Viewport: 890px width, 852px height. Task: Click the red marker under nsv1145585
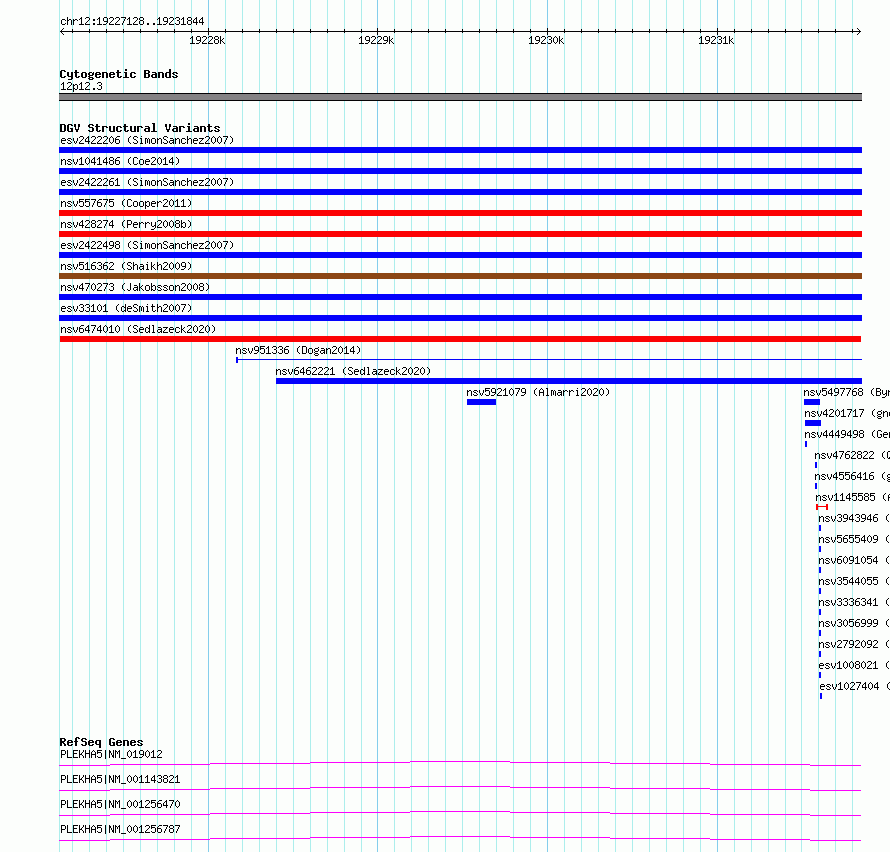pos(822,507)
